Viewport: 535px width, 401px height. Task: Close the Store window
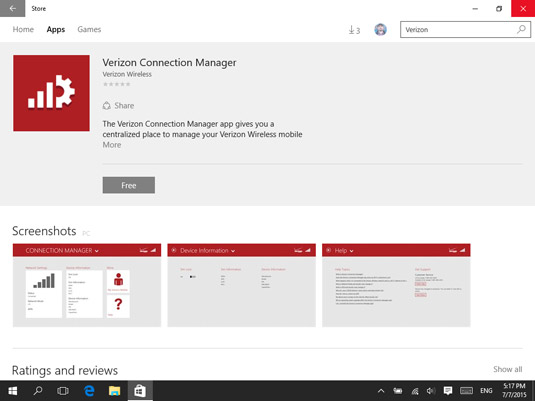pos(523,9)
